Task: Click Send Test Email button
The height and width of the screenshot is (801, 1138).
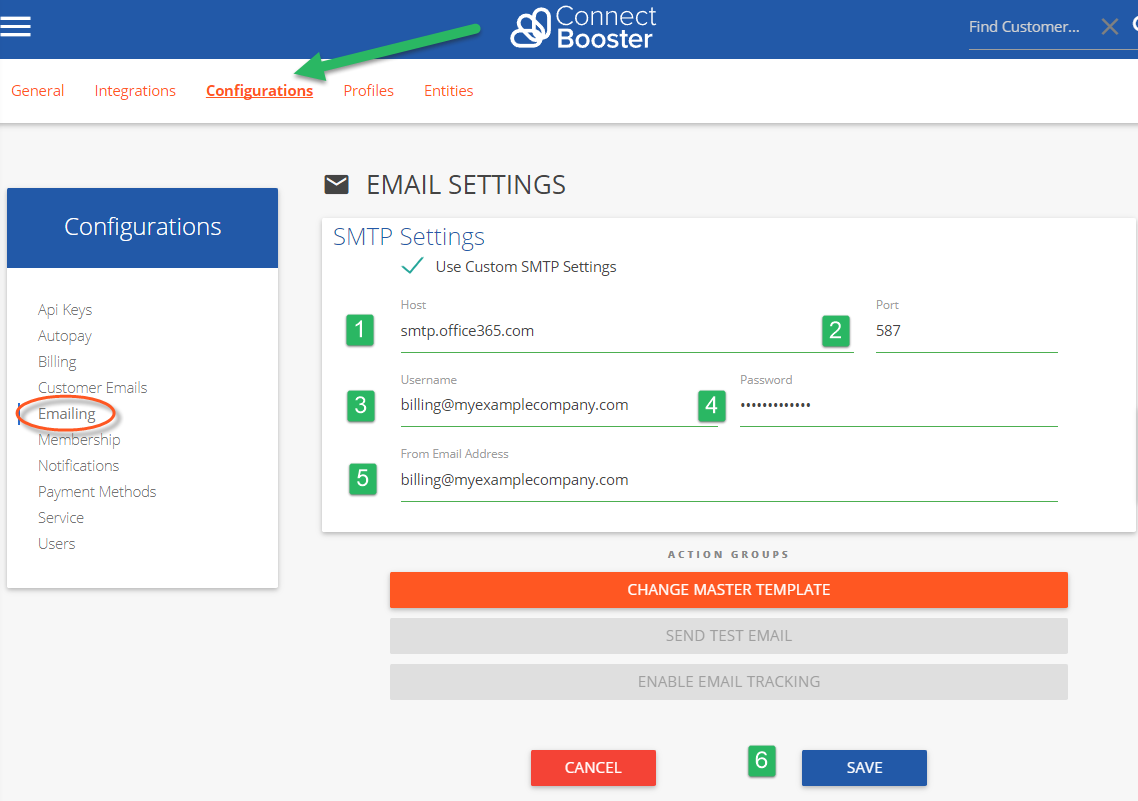Action: (729, 636)
